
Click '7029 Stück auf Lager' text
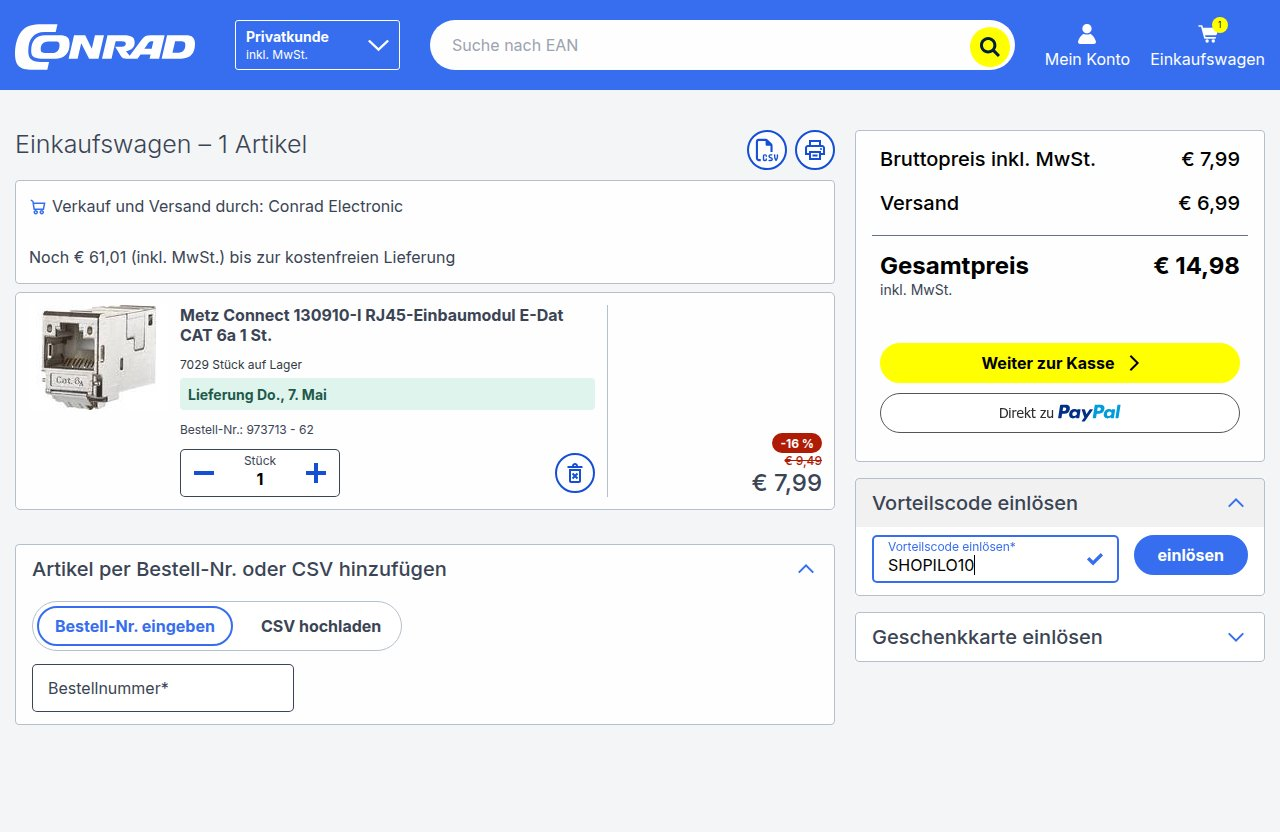coord(241,365)
